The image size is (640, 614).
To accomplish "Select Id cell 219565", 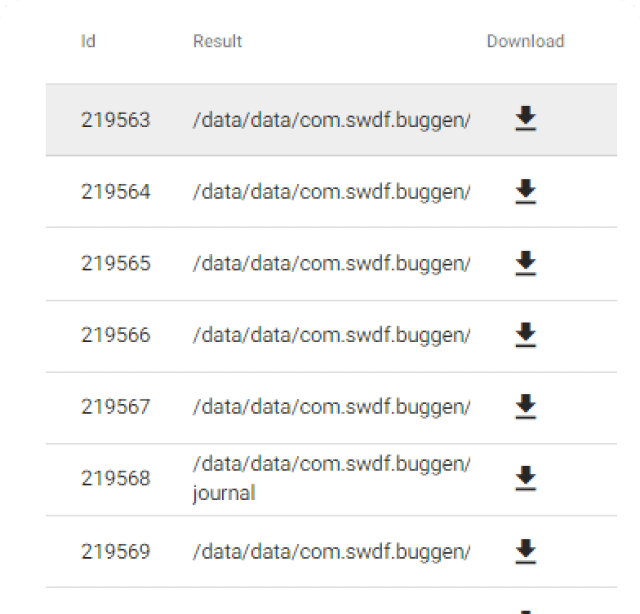I will (116, 263).
